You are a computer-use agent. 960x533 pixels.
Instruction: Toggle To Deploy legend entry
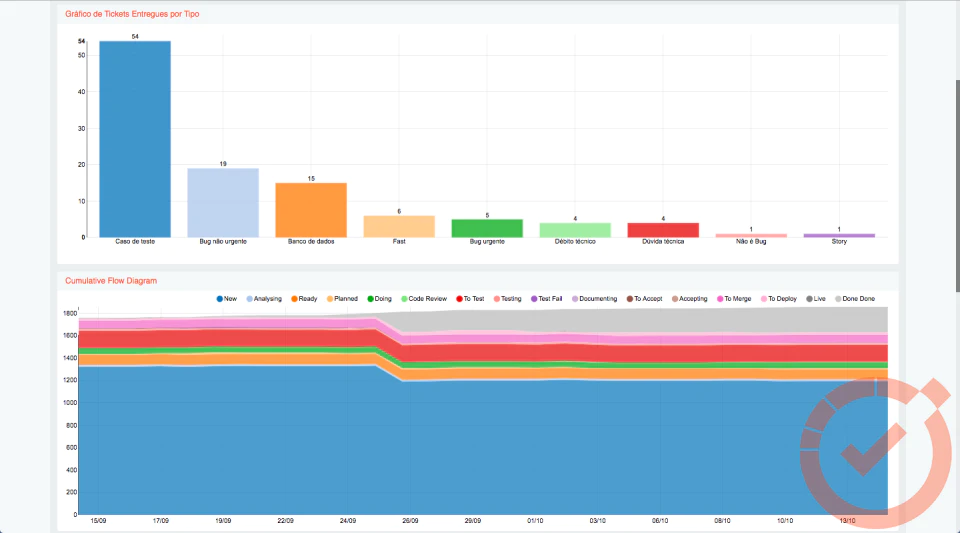779,299
